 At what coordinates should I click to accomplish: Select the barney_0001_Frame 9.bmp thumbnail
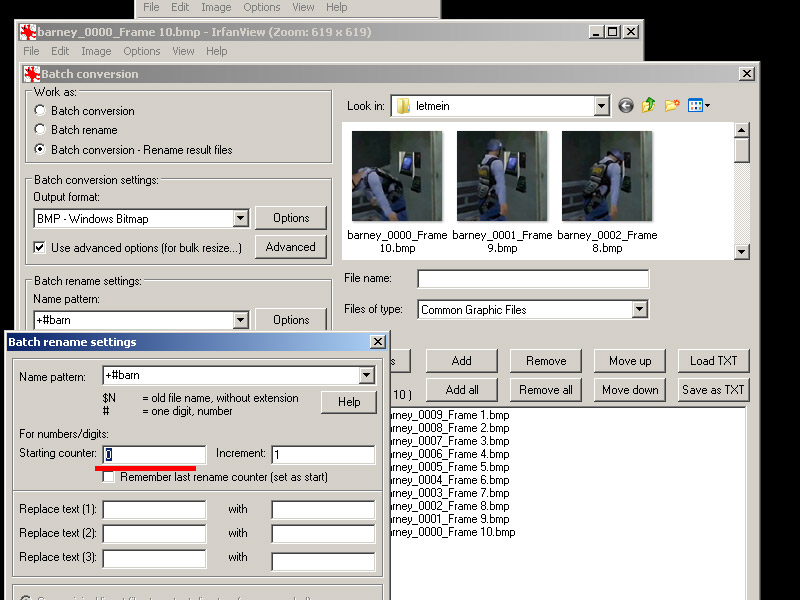coord(502,176)
